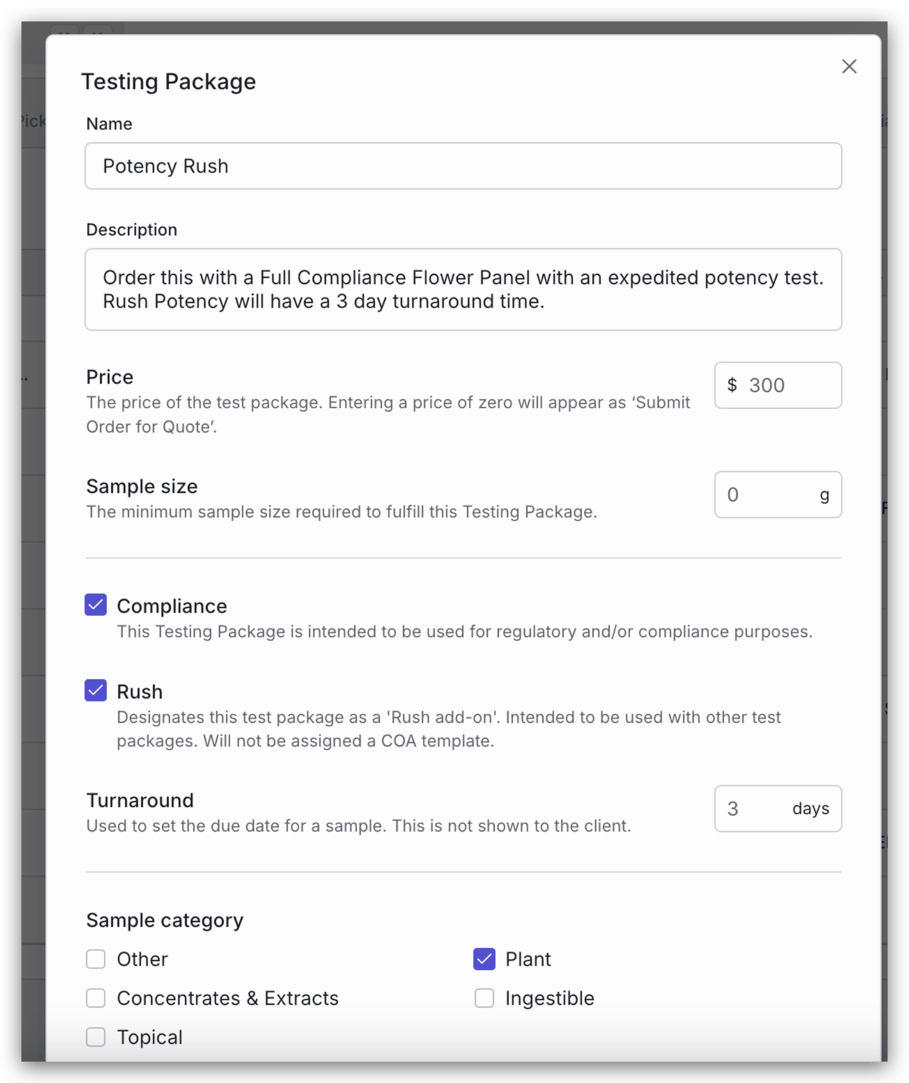This screenshot has height=1083, width=909.
Task: Click the Turnaround input showing 3 days
Action: 778,808
